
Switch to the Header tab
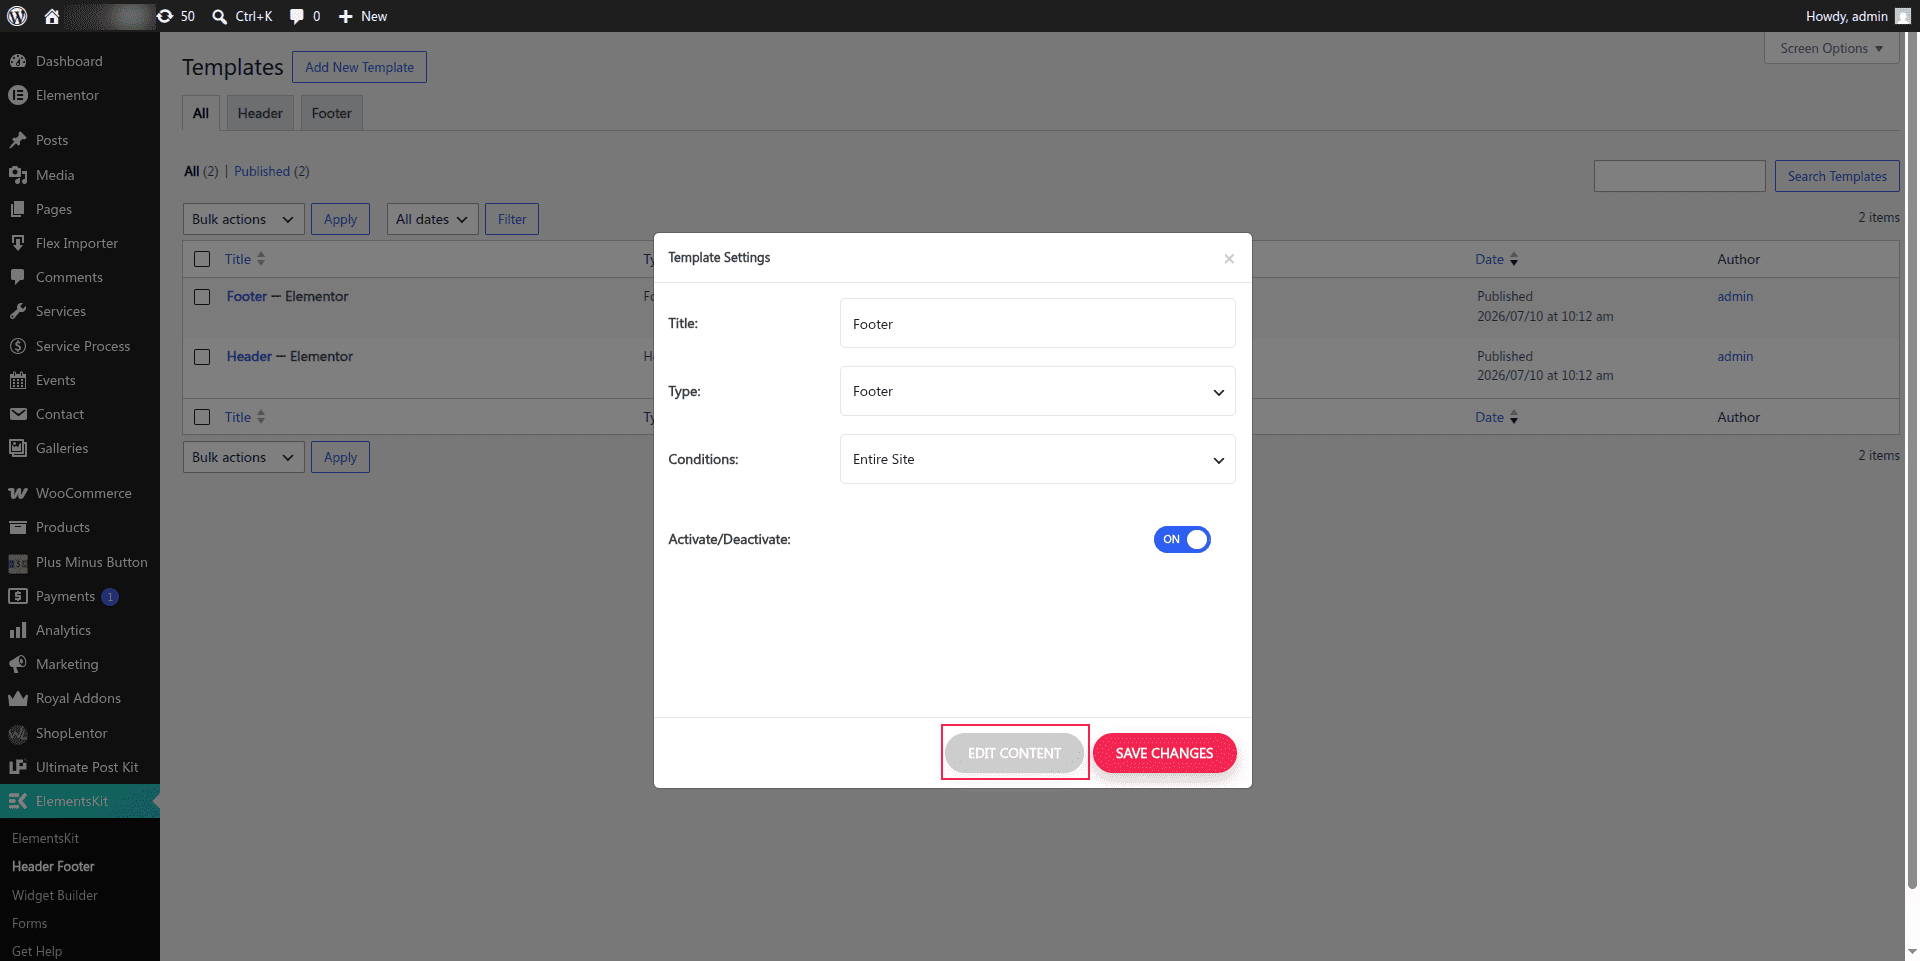click(260, 113)
